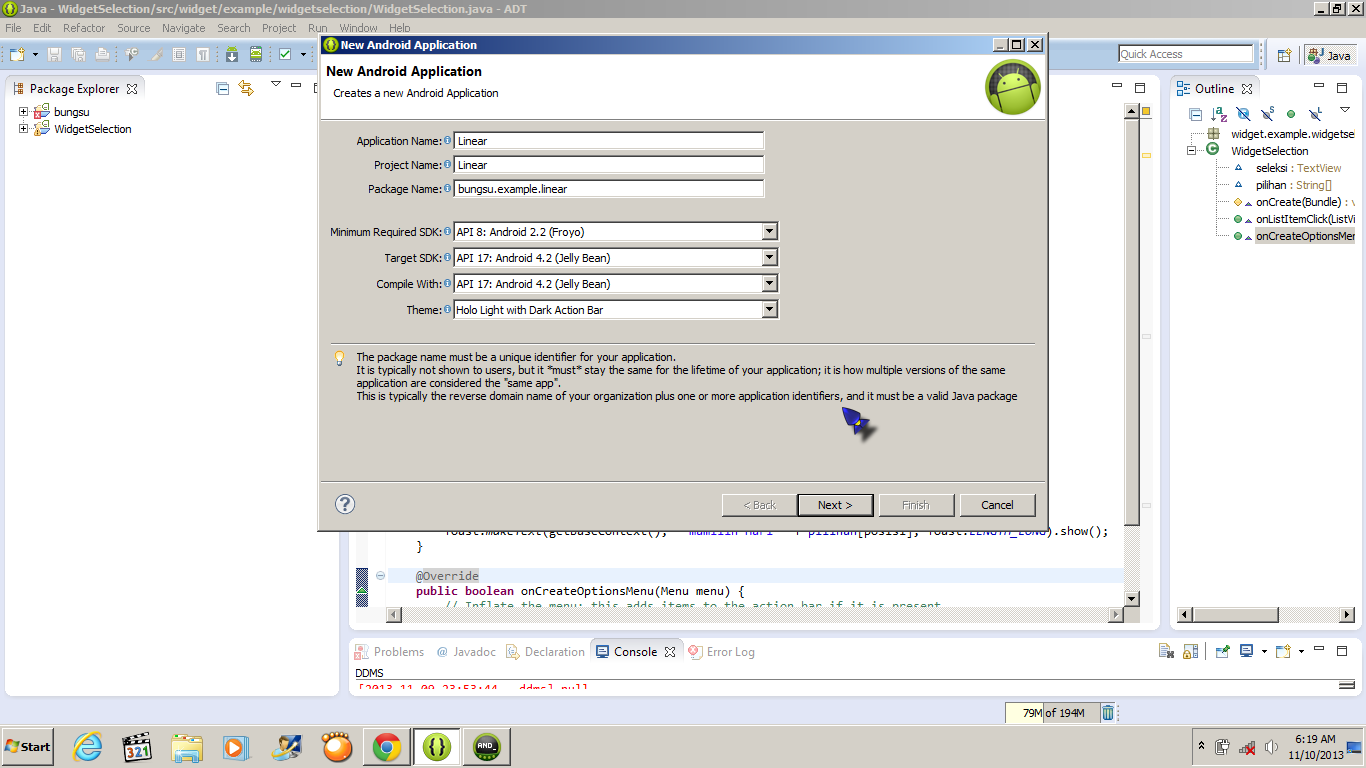Open the Package Explorer view menu triangle
The width and height of the screenshot is (1366, 768).
point(276,84)
